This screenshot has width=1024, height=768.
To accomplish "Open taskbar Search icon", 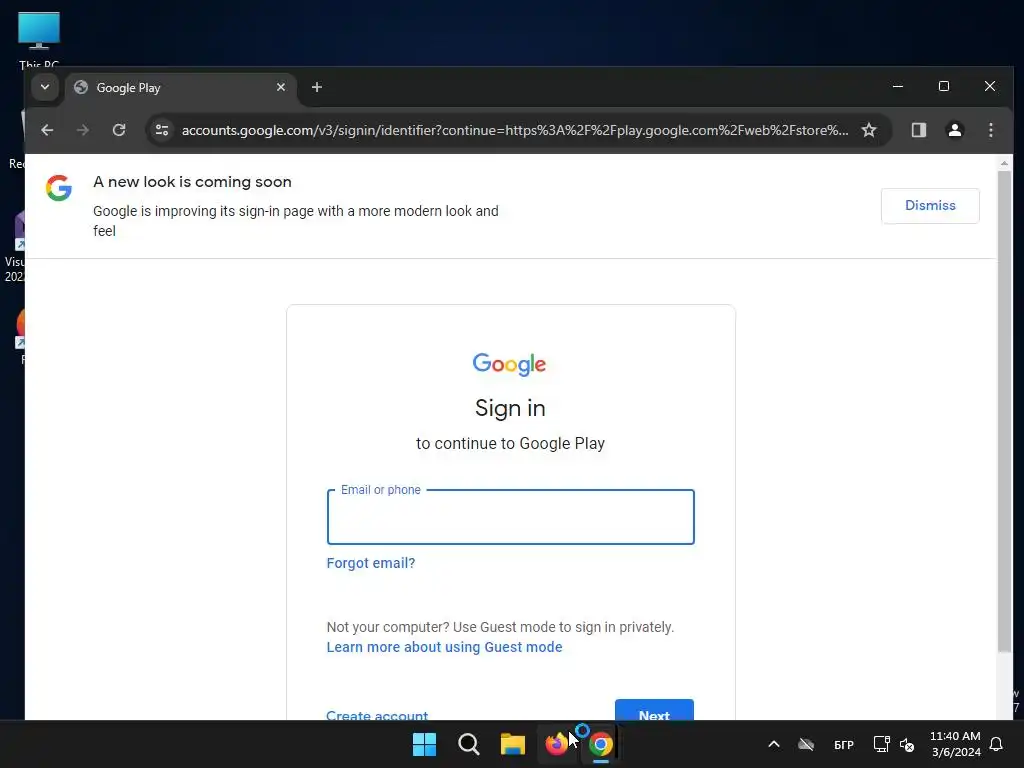I will (468, 744).
